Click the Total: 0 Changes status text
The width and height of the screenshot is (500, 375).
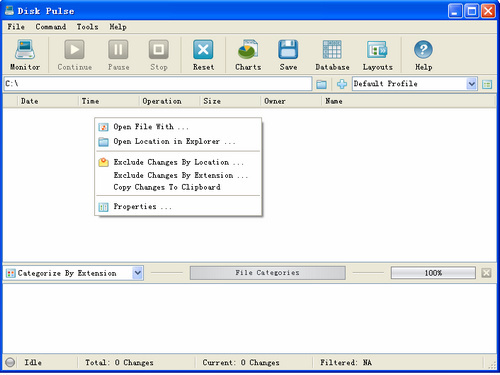119,362
